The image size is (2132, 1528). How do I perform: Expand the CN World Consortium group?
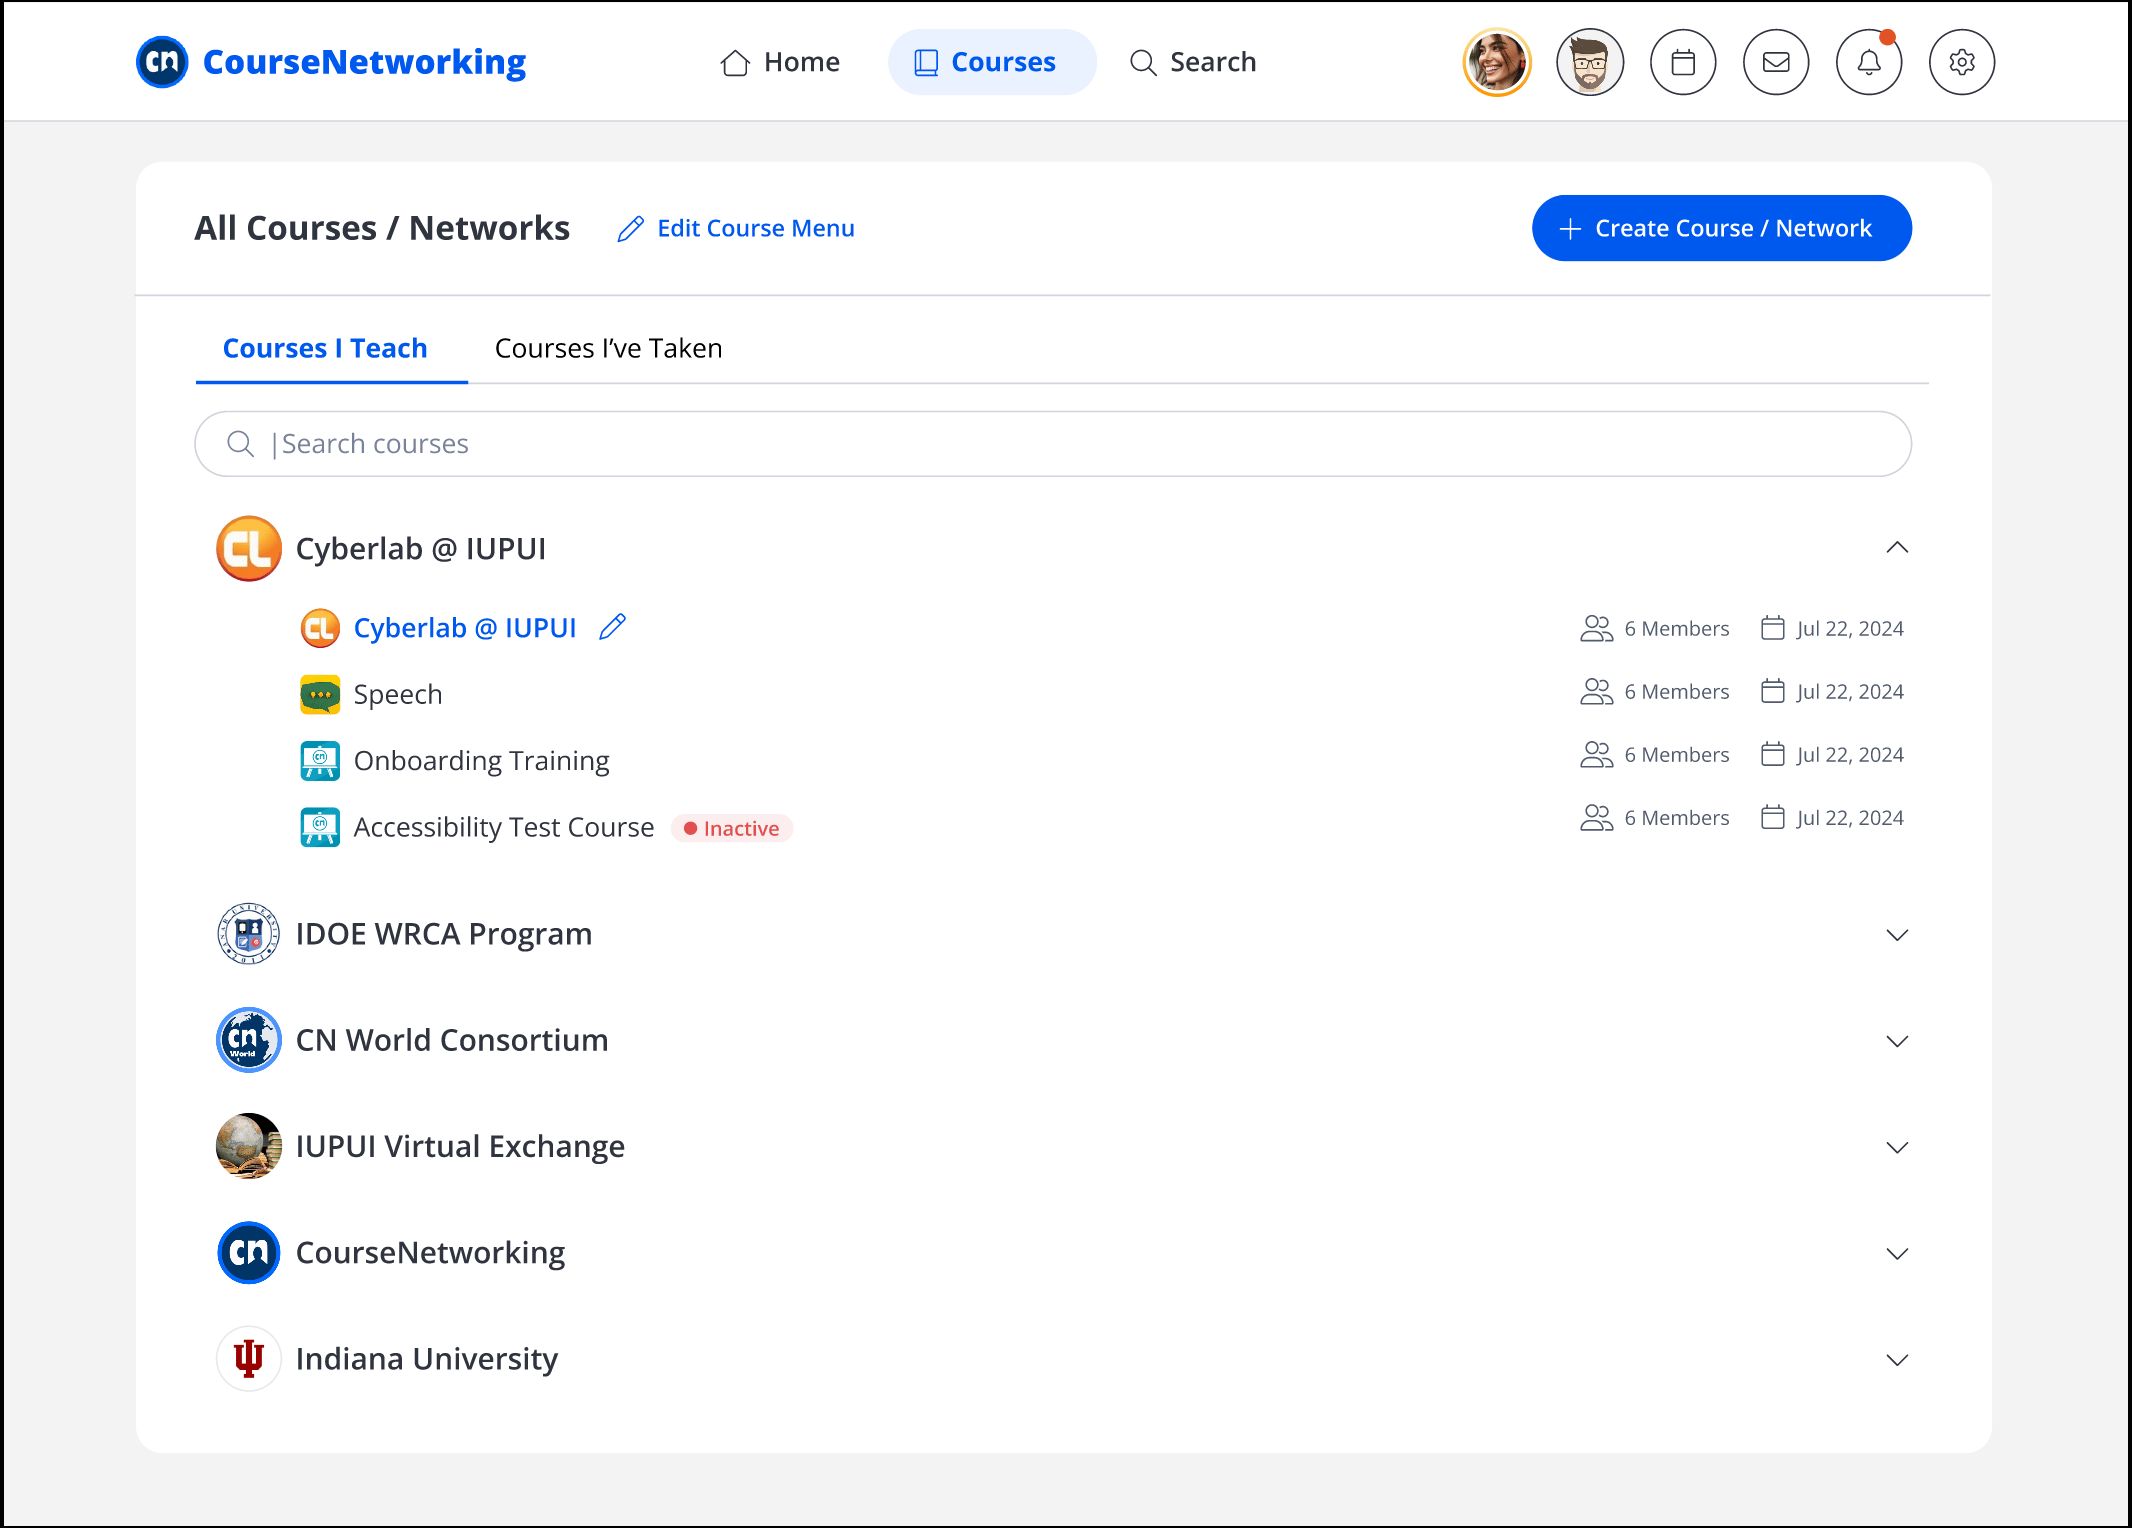click(1897, 1041)
